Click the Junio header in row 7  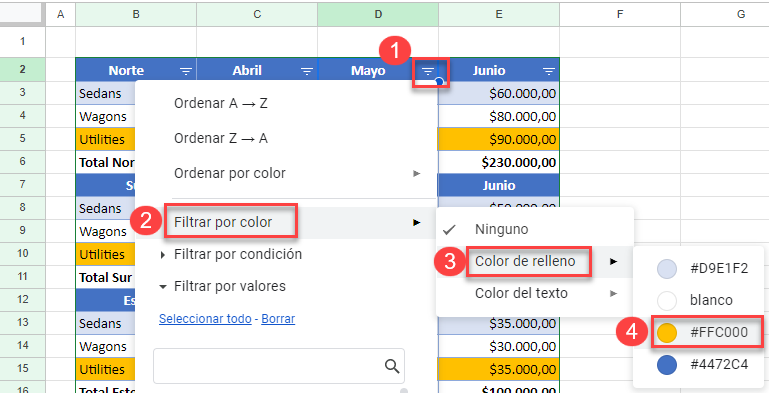coord(499,185)
